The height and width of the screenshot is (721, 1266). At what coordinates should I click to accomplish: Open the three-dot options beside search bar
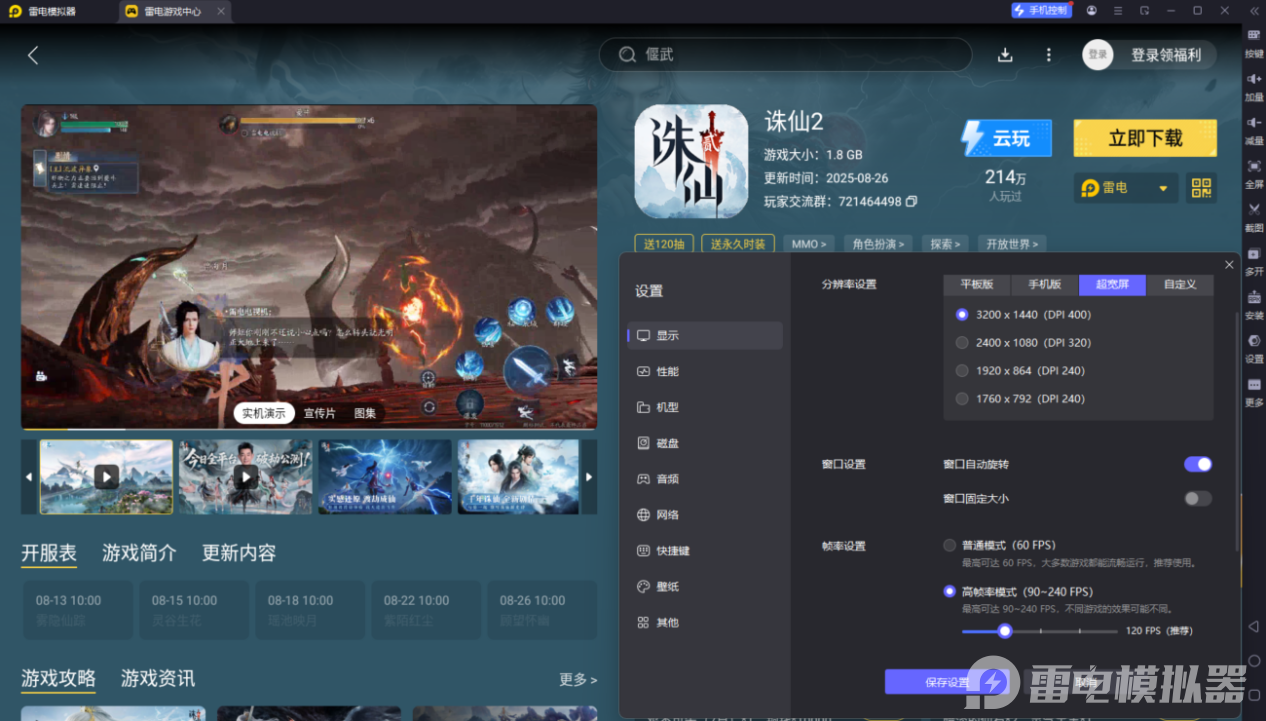tap(1048, 55)
